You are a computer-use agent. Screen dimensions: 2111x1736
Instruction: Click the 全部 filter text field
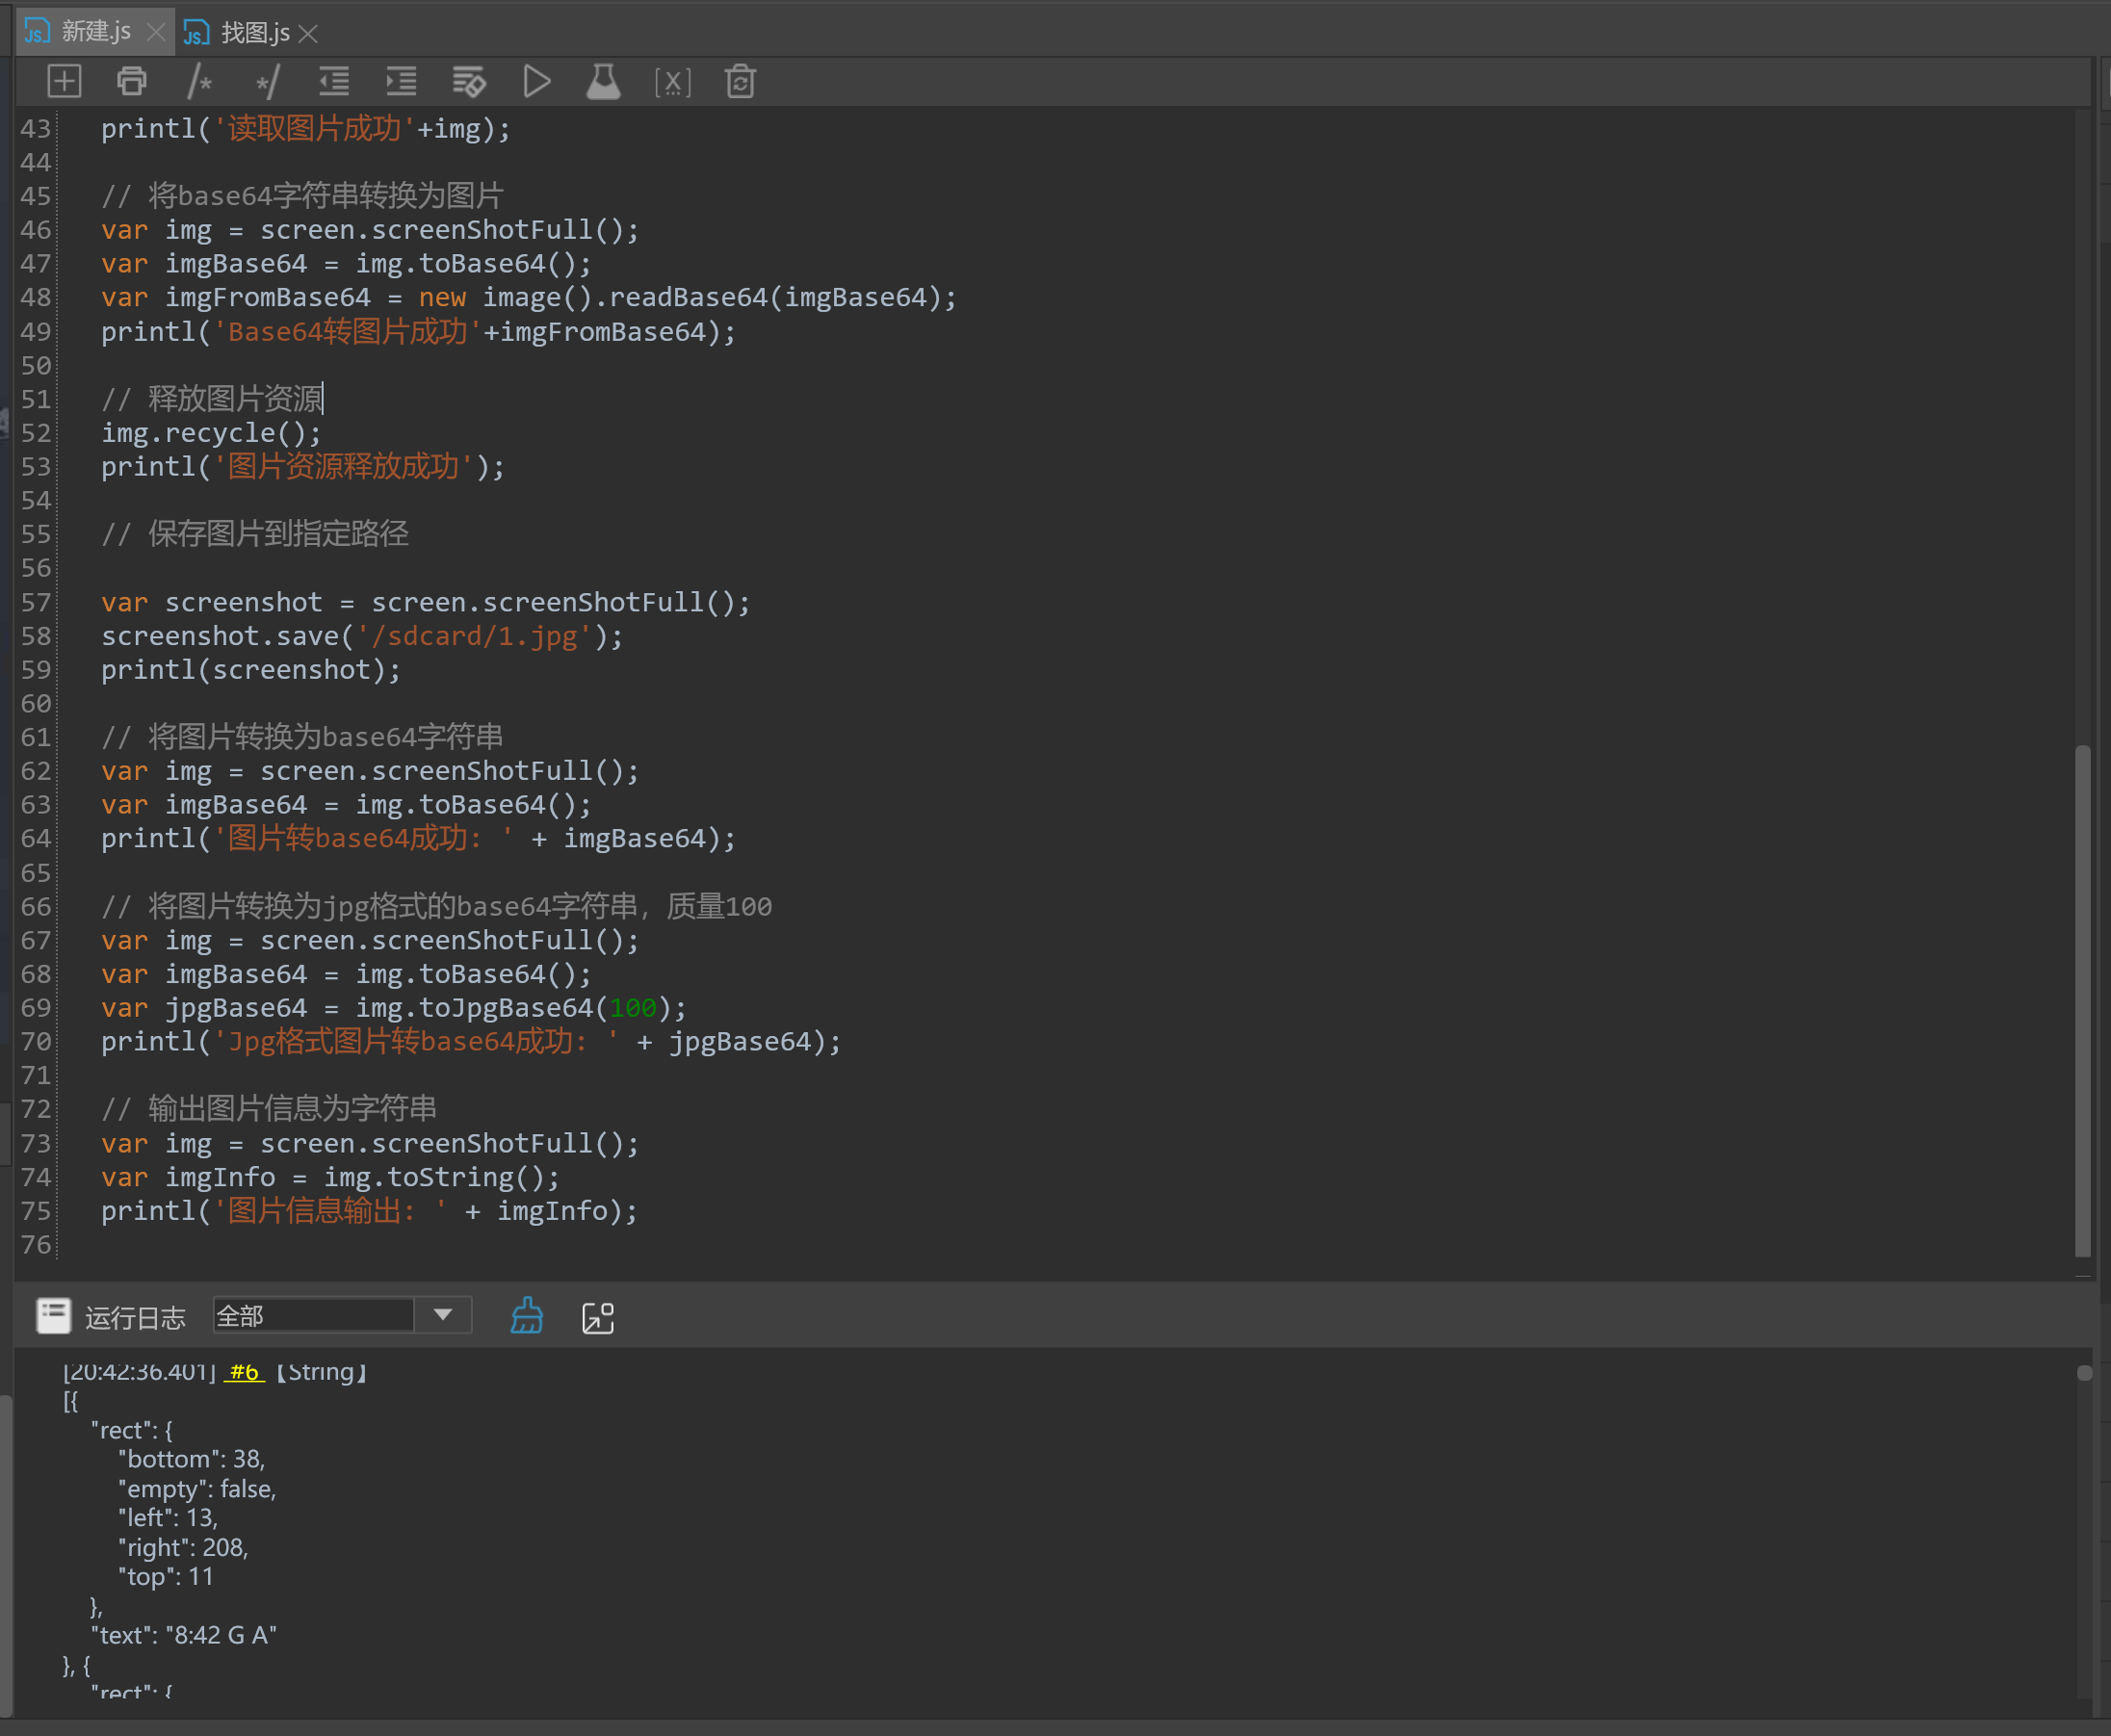[313, 1314]
